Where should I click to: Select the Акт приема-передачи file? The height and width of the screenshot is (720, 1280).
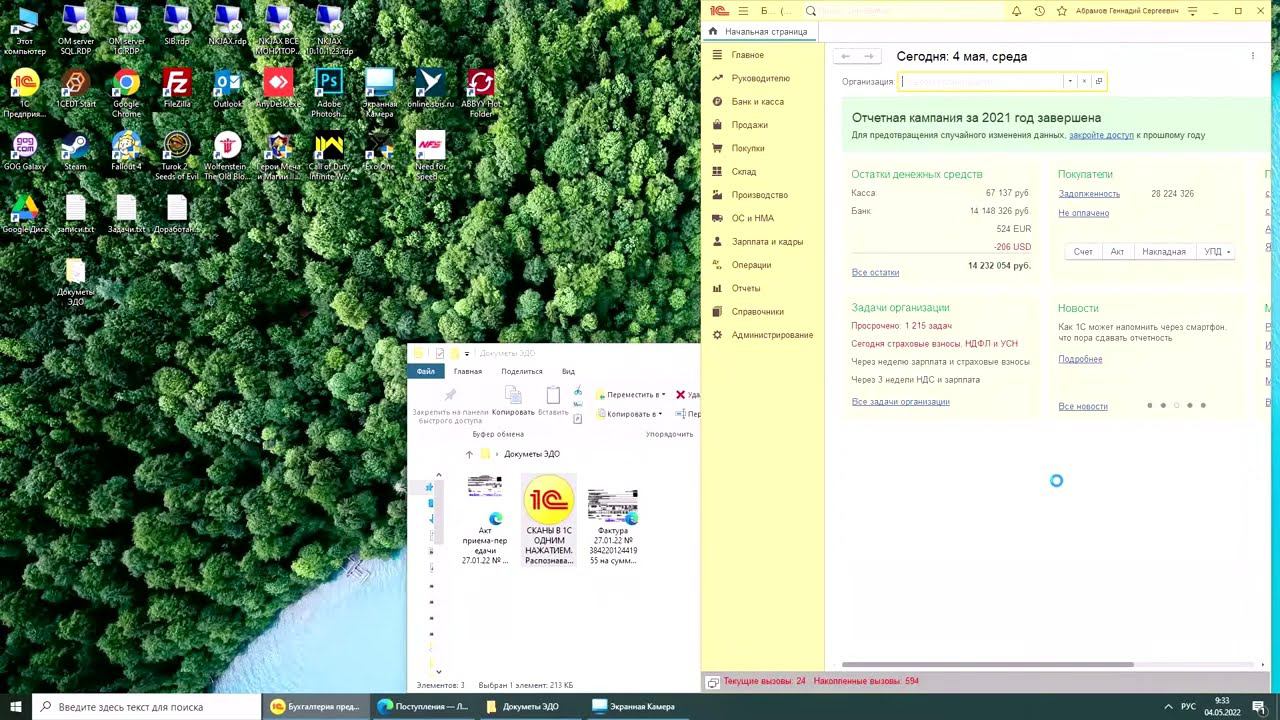[x=485, y=520]
